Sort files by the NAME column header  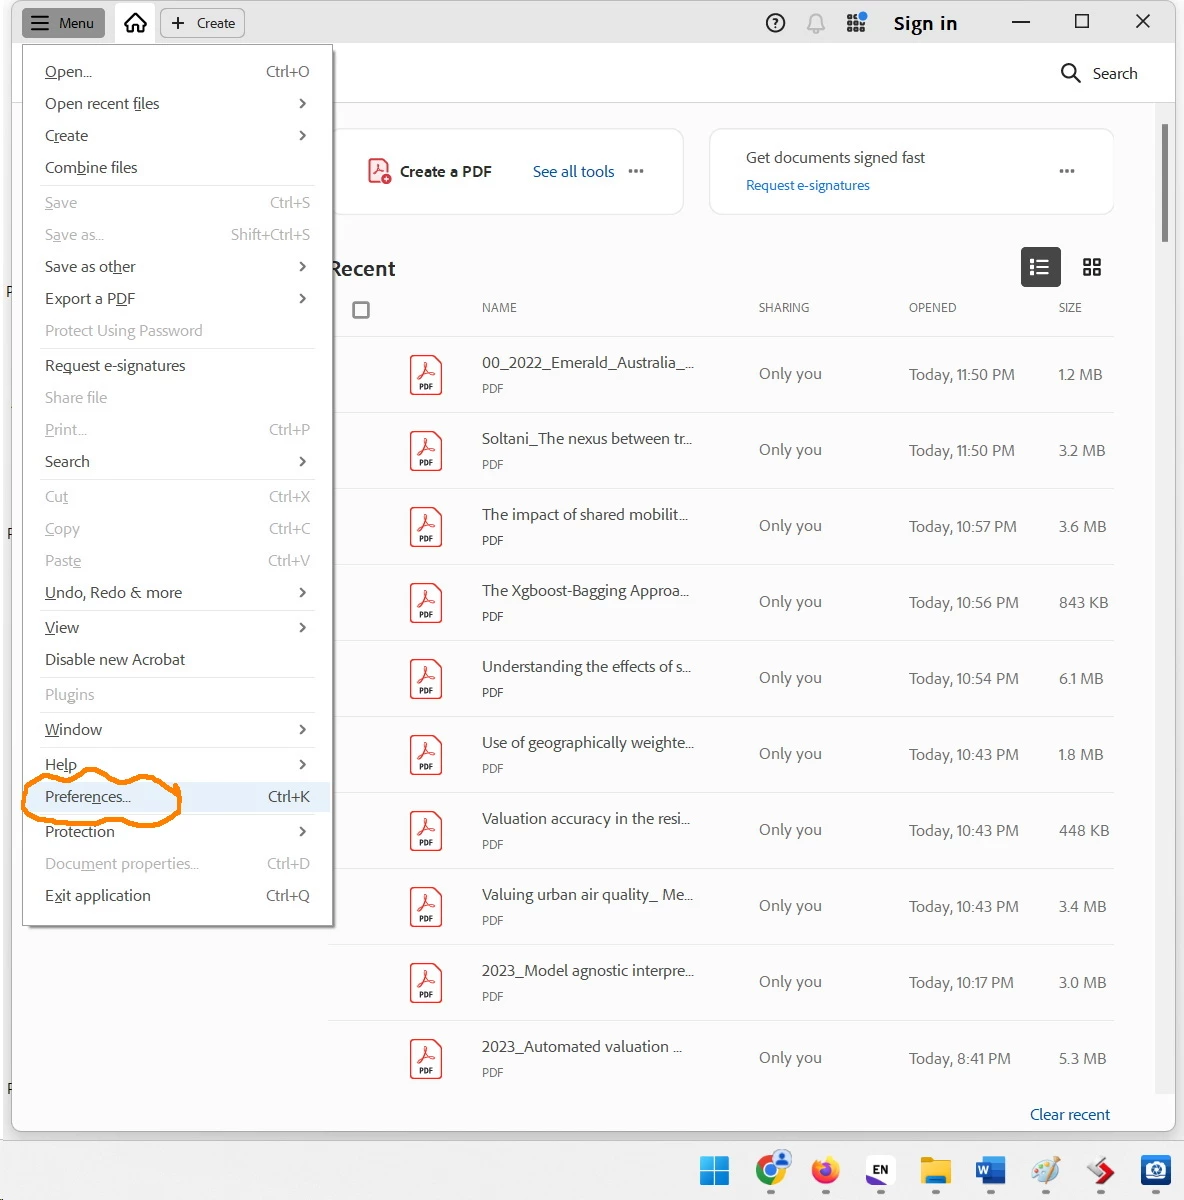[x=499, y=308]
